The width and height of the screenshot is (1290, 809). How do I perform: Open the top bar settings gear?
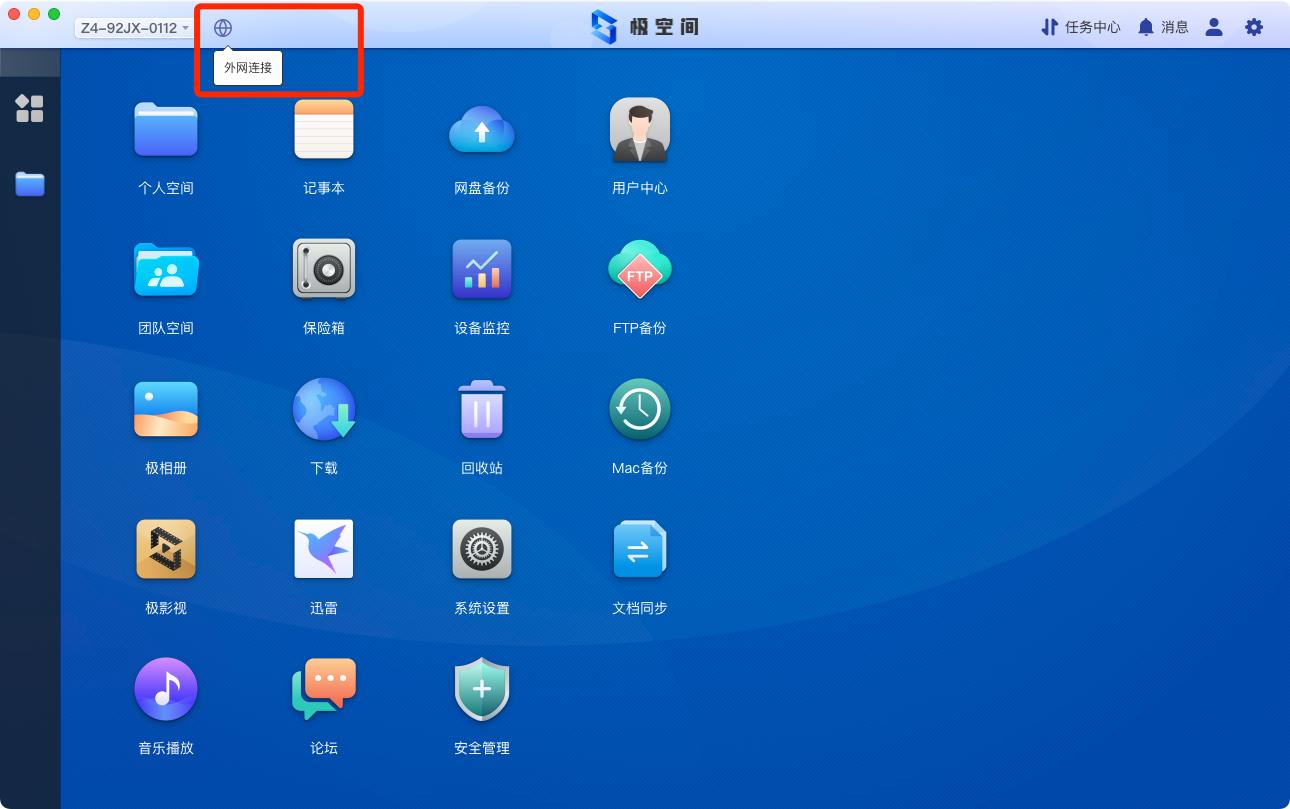pos(1254,27)
